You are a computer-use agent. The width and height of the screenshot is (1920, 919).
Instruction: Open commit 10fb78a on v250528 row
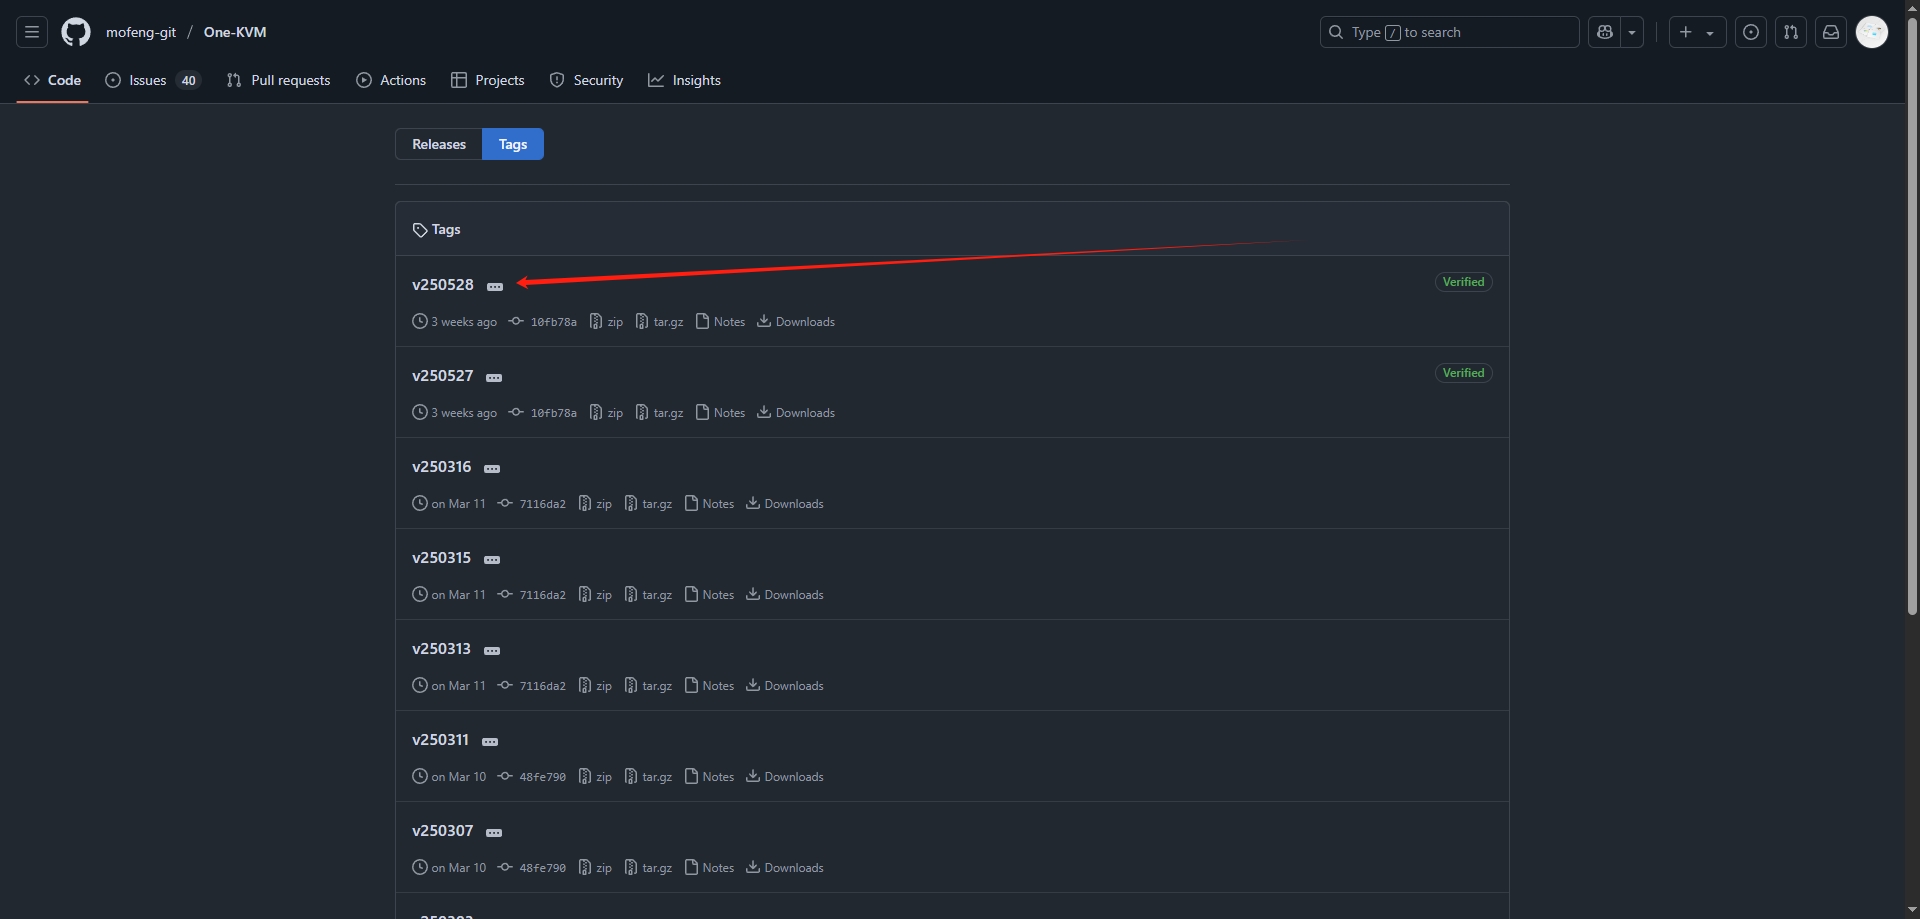coord(543,322)
